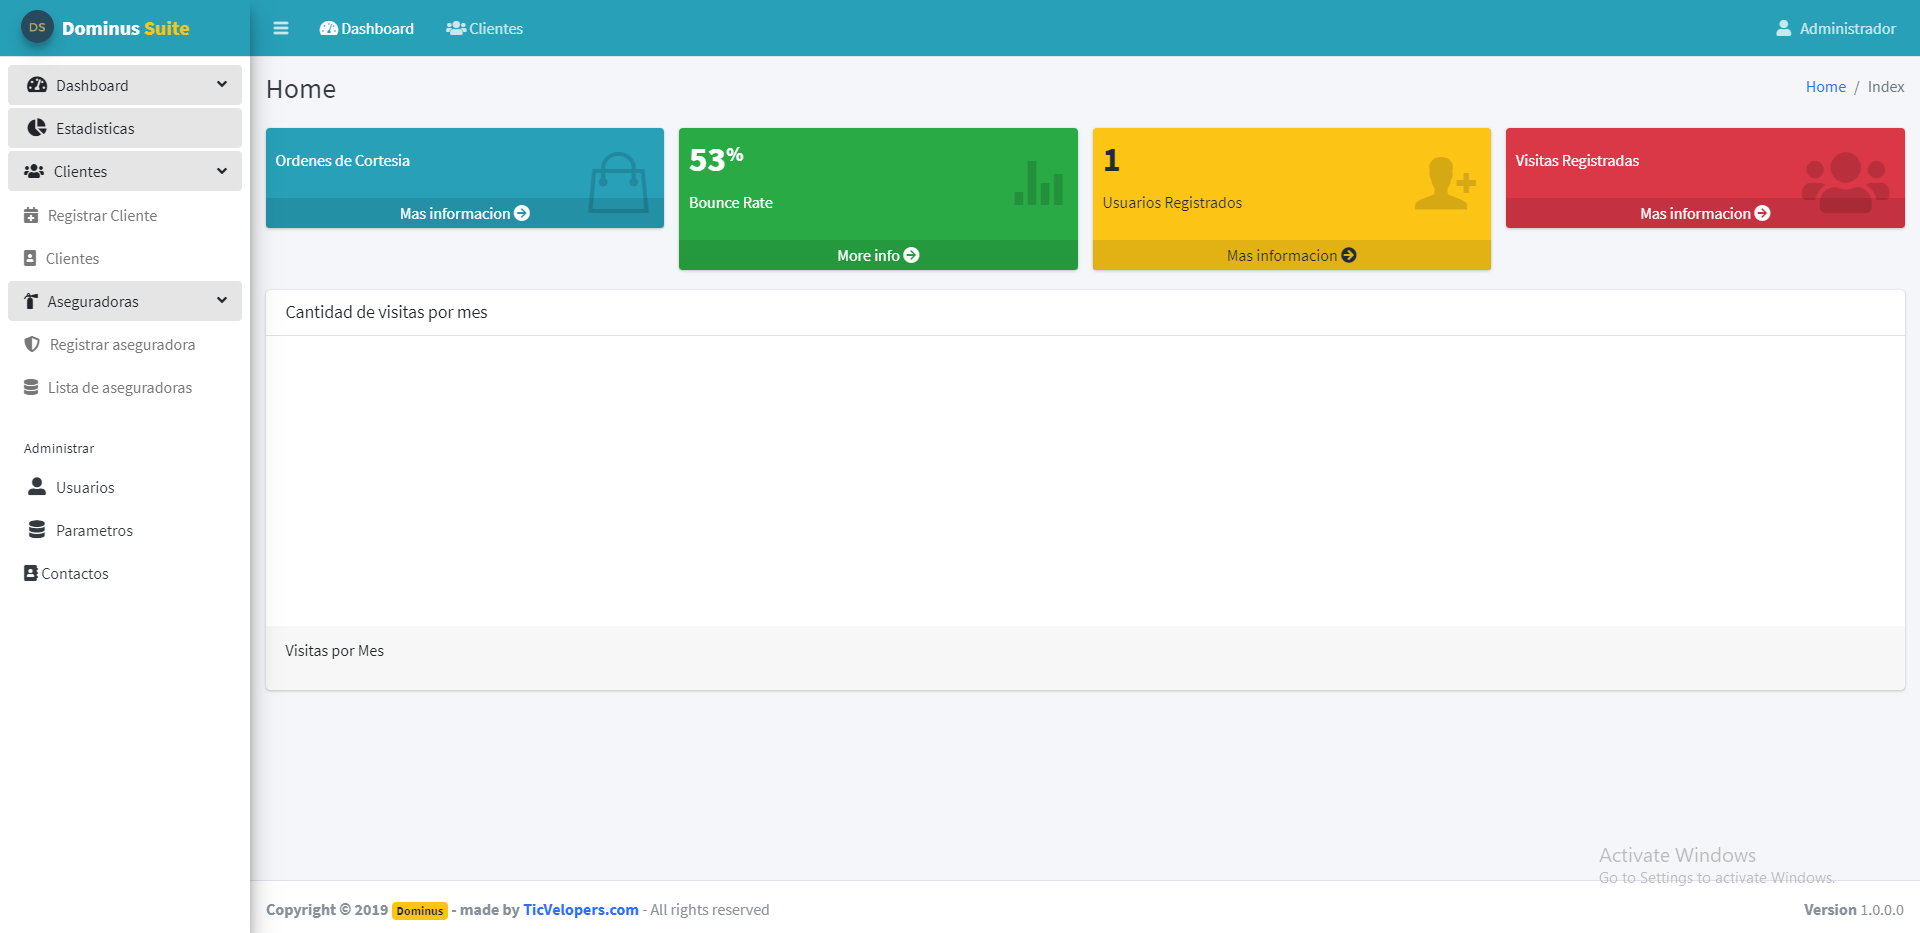The image size is (1920, 933).
Task: Open Estadisticas from the sidebar
Action: click(x=95, y=128)
